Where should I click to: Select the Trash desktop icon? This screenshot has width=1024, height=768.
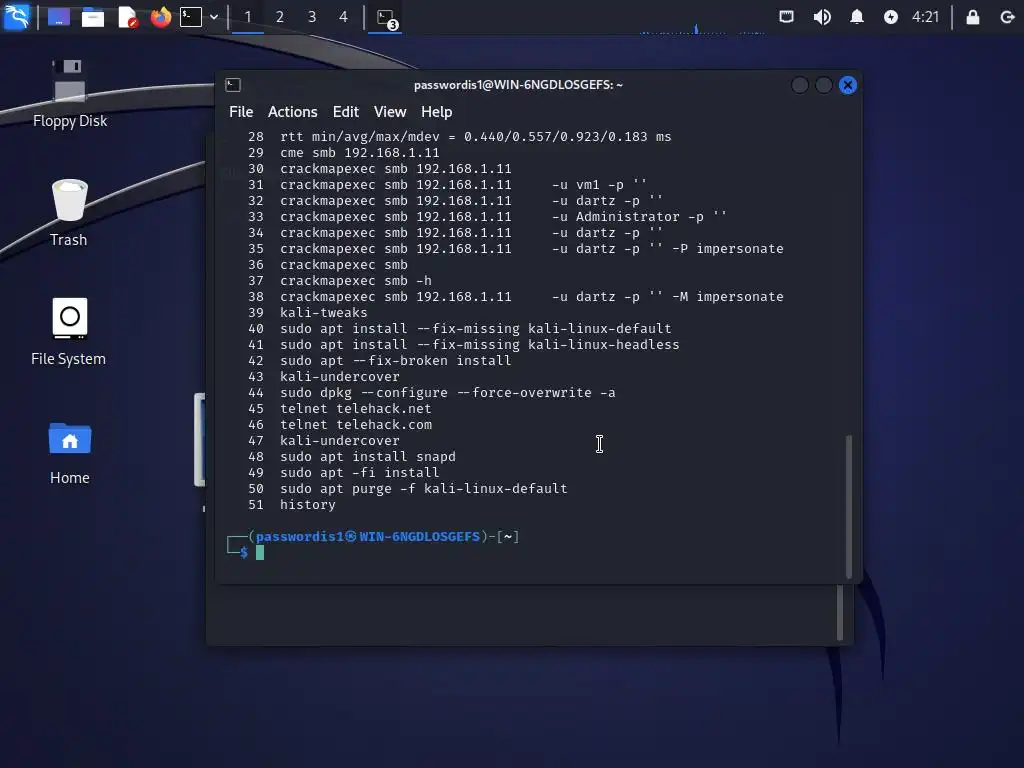pyautogui.click(x=69, y=213)
